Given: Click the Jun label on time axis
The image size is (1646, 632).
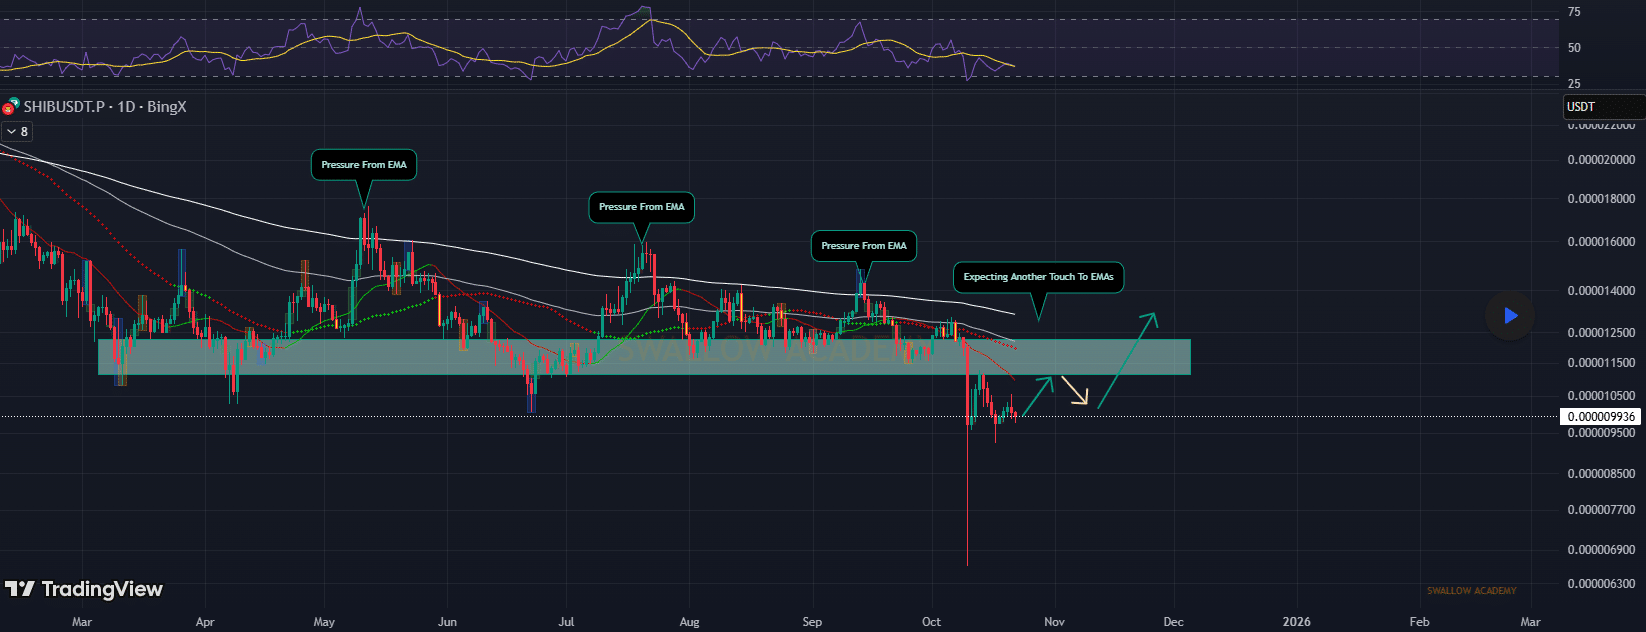Looking at the screenshot, I should [x=447, y=622].
